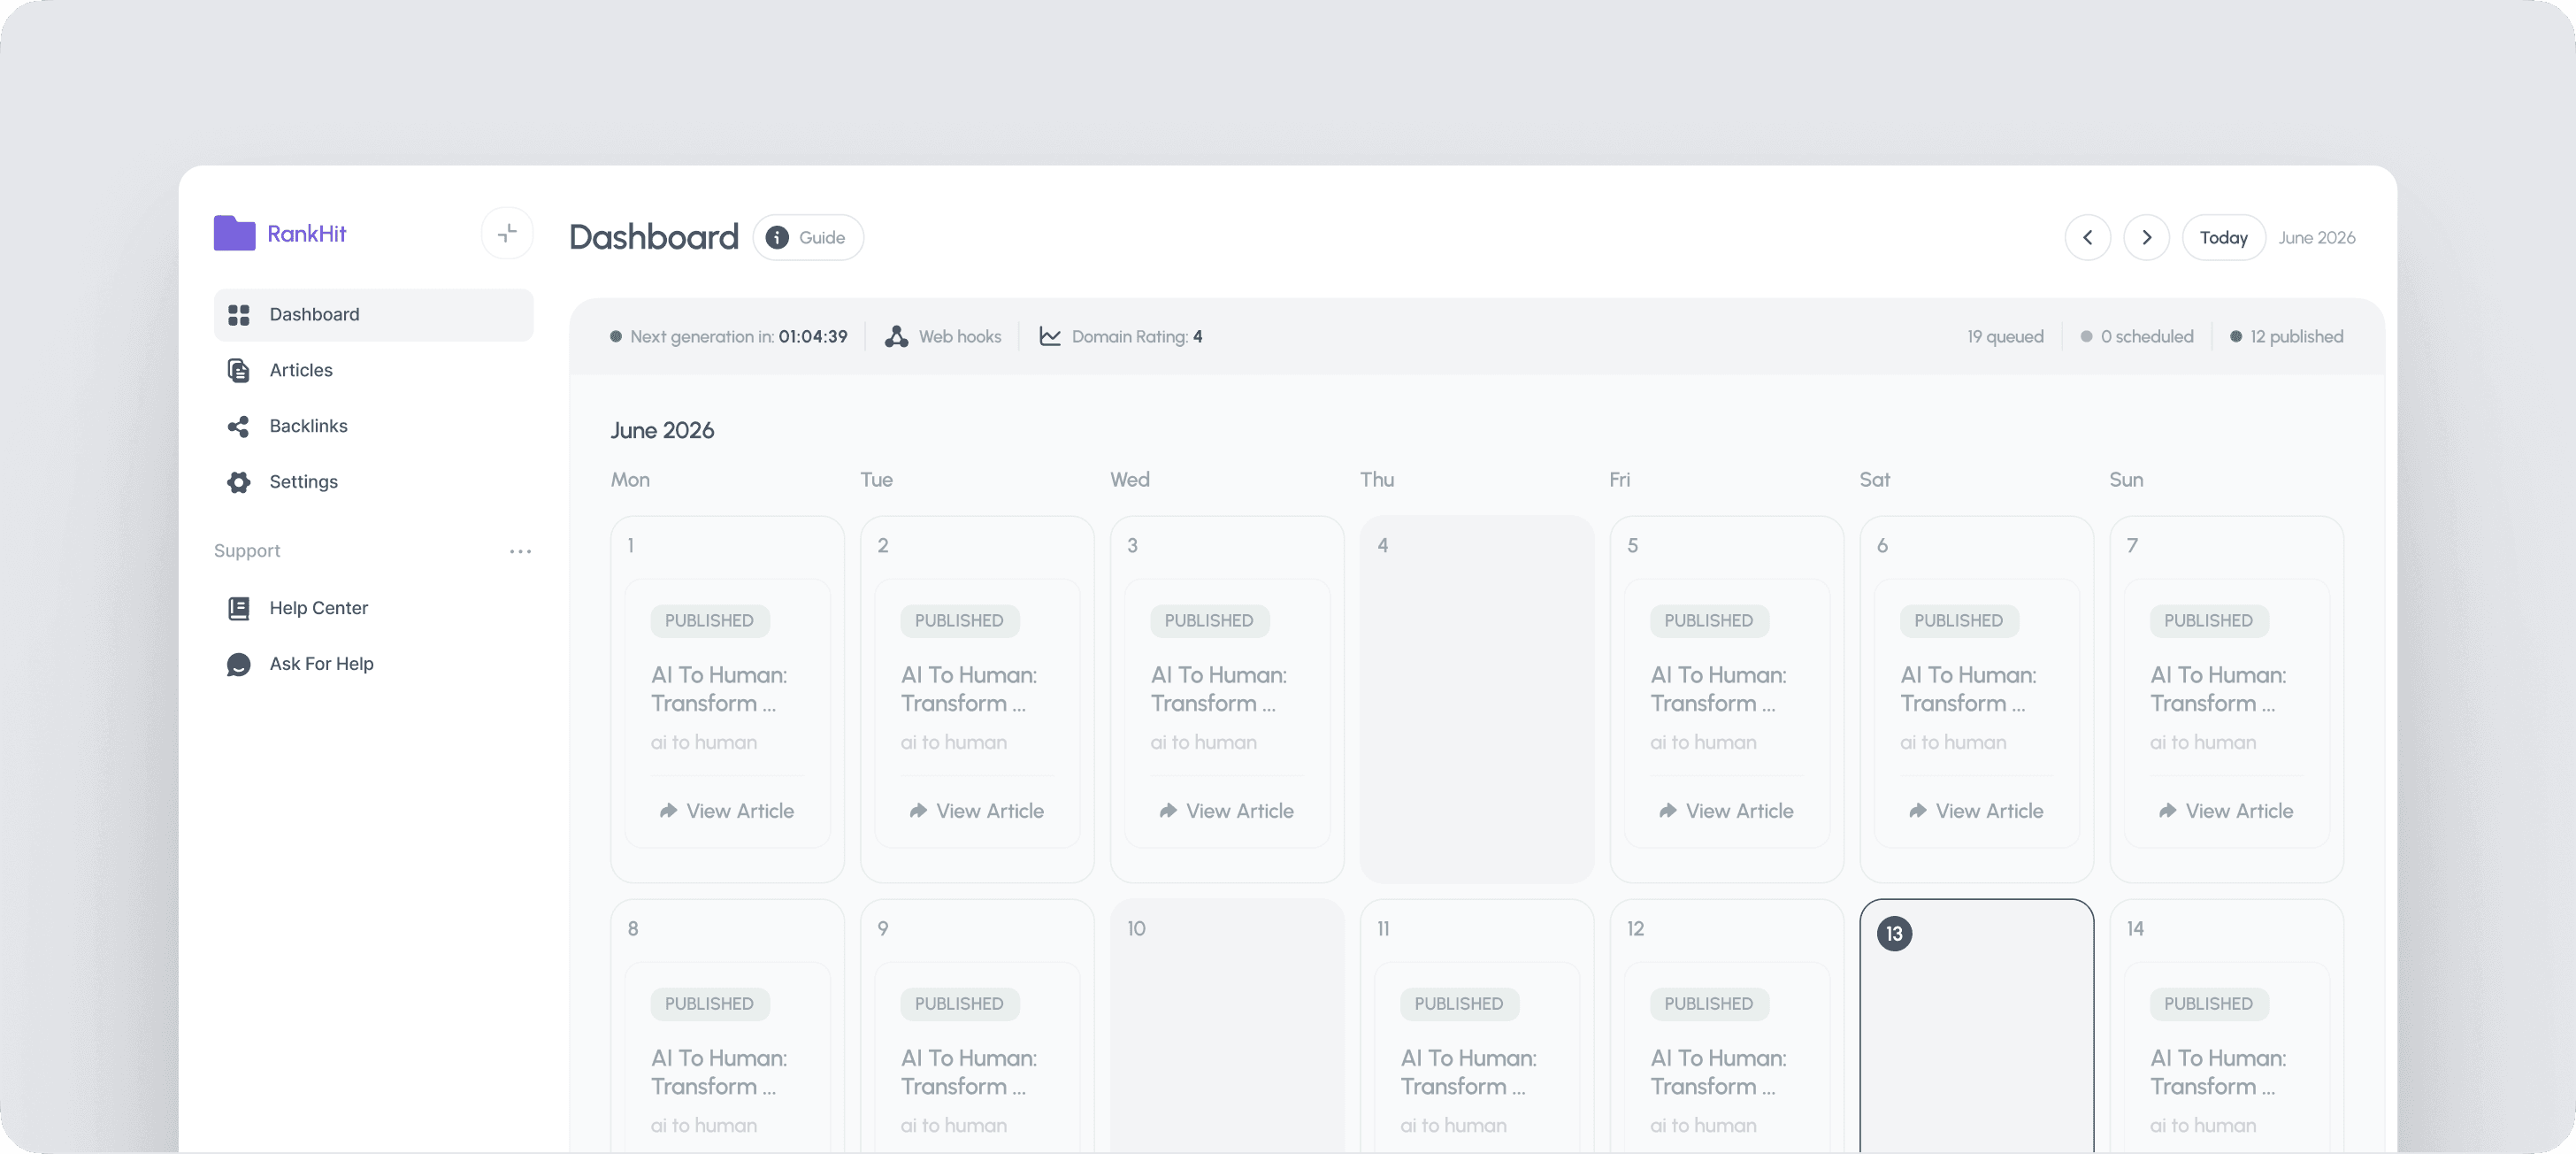Click the 'Domain Rating: 4' label
The height and width of the screenshot is (1154, 2576).
[1137, 337]
